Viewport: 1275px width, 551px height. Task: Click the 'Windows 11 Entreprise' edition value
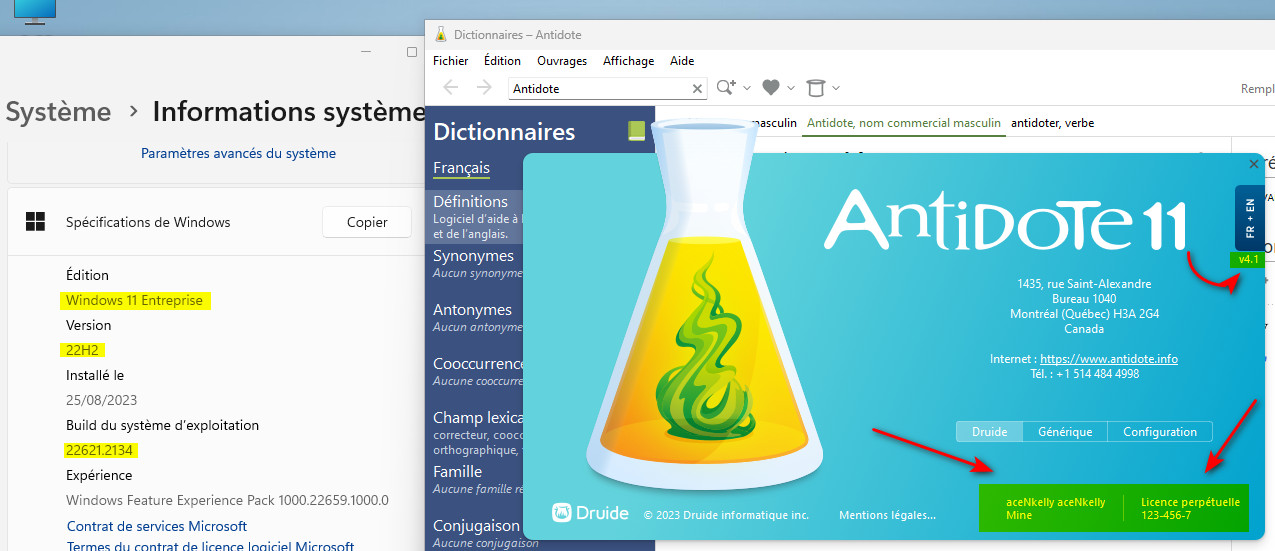(135, 300)
